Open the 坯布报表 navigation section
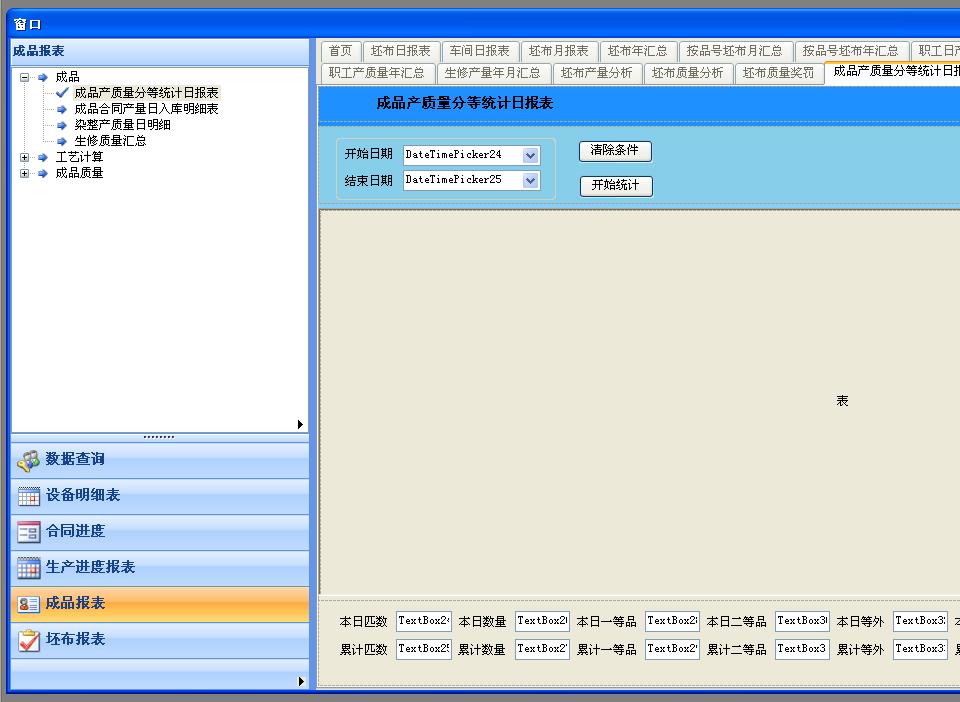The image size is (960, 702). click(160, 640)
